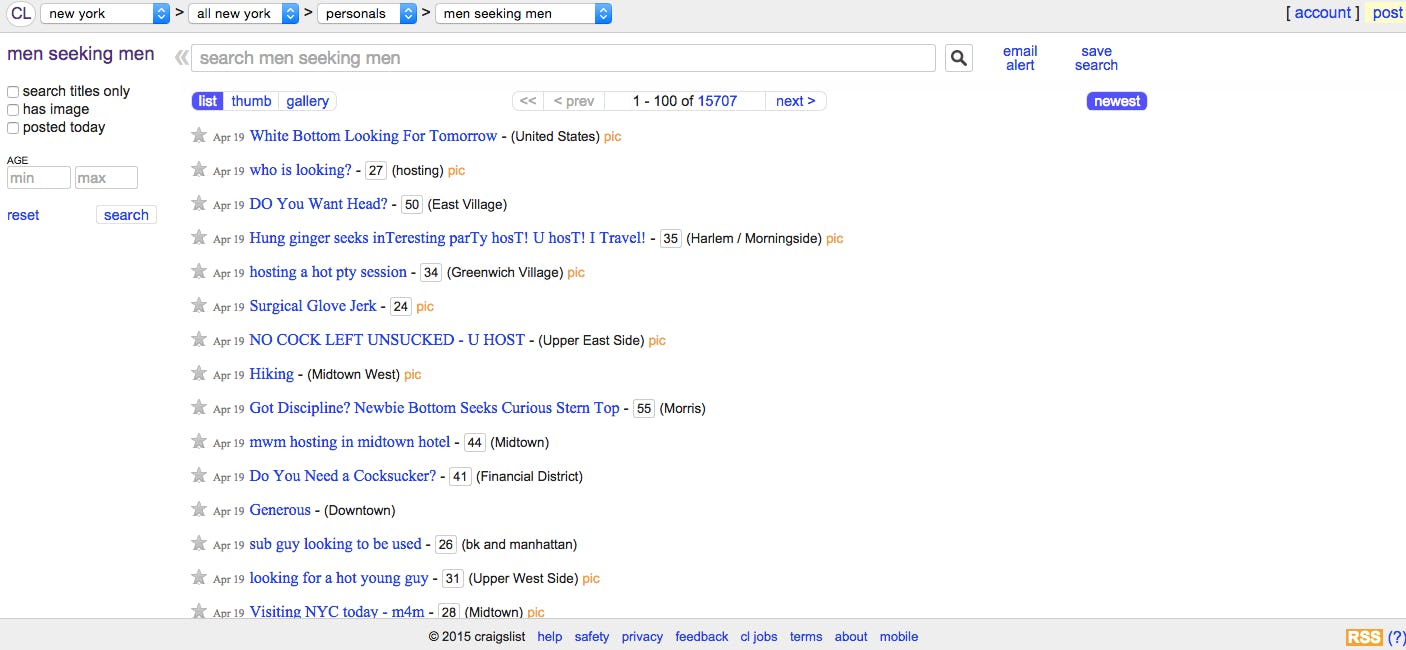Toggle the 'posted today' checkbox

pyautogui.click(x=13, y=128)
